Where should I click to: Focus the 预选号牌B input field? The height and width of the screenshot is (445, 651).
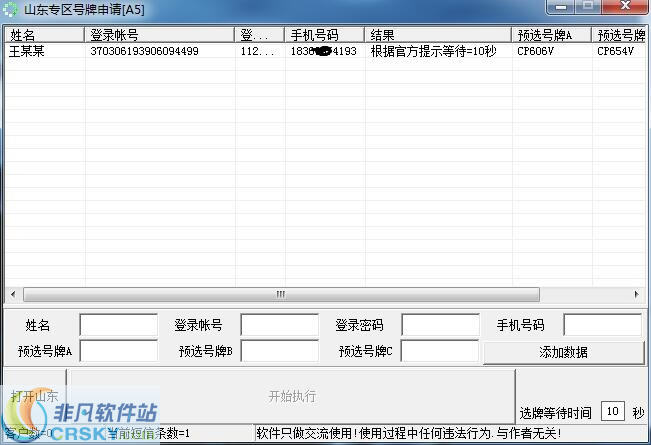pos(279,351)
